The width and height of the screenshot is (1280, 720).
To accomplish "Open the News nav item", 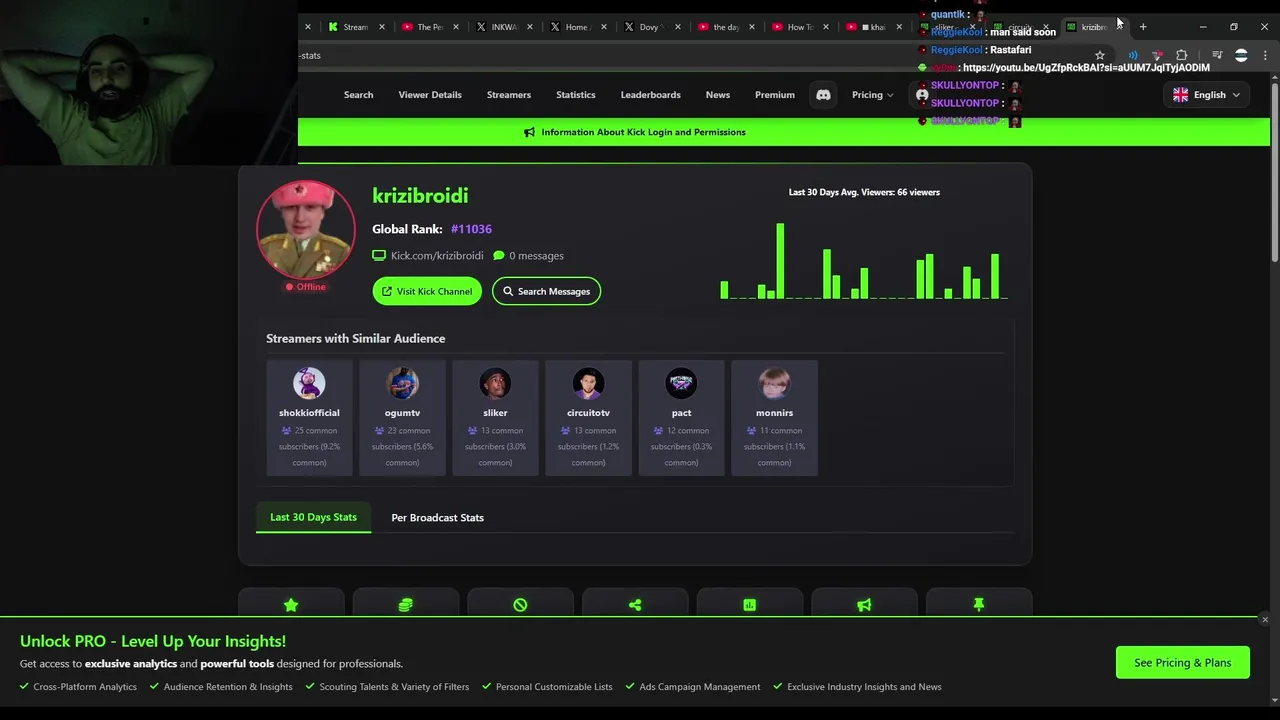I will pyautogui.click(x=718, y=95).
